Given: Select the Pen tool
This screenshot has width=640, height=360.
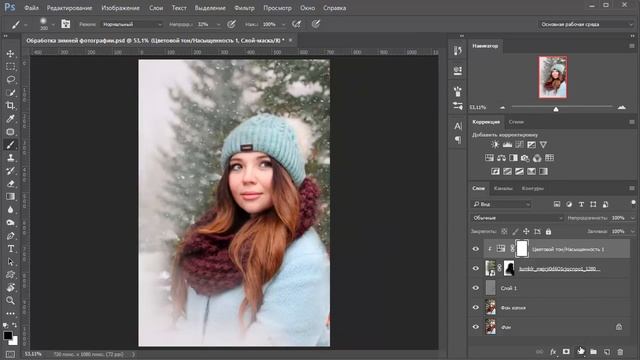Looking at the screenshot, I should 11,236.
